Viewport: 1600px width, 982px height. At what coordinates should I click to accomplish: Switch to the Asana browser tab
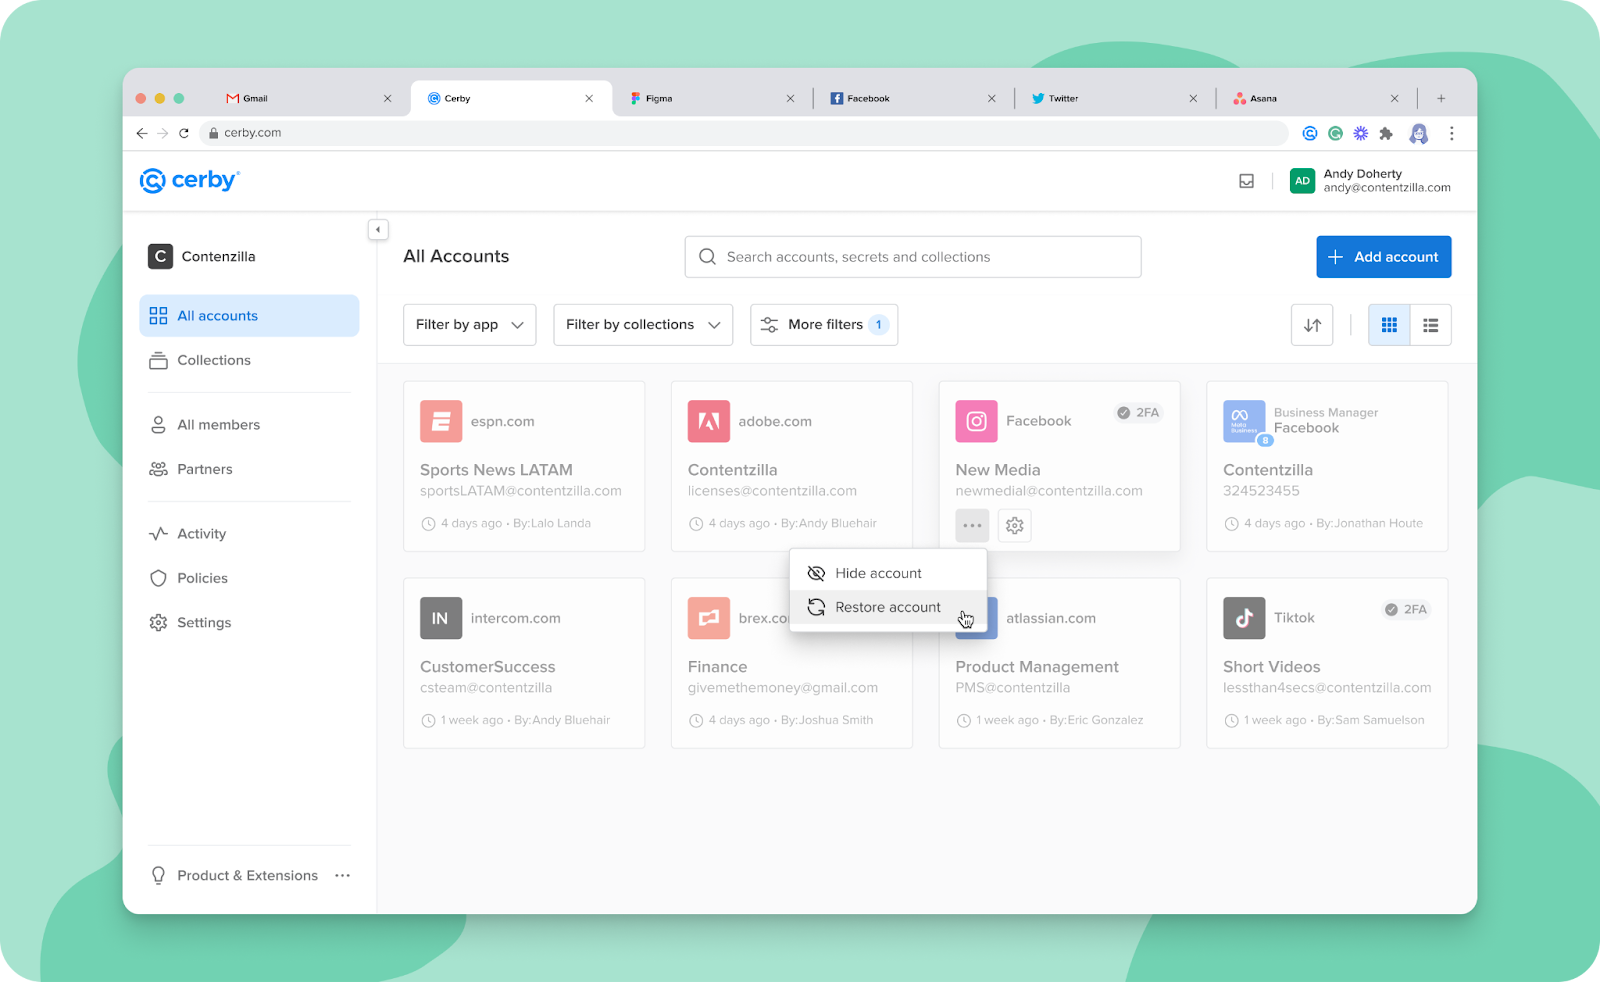pos(1316,98)
